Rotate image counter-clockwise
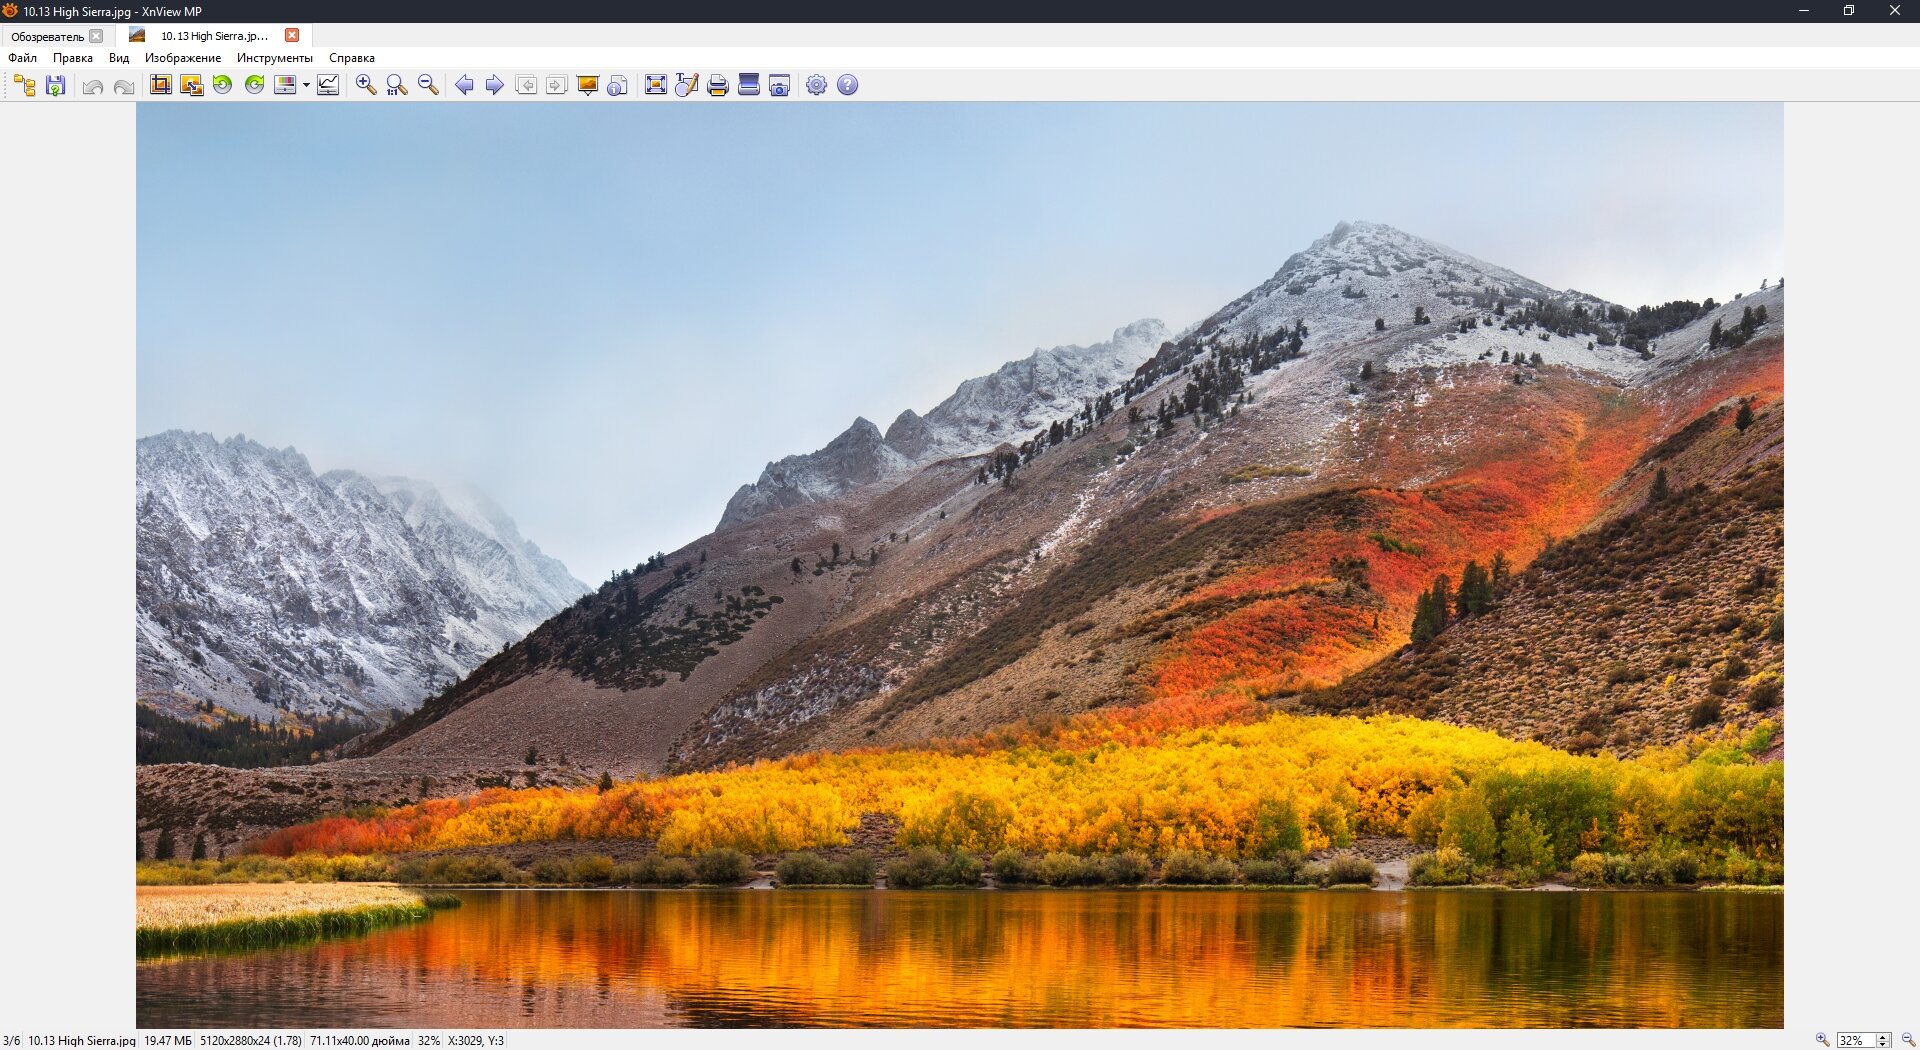Viewport: 1920px width, 1050px height. point(223,85)
